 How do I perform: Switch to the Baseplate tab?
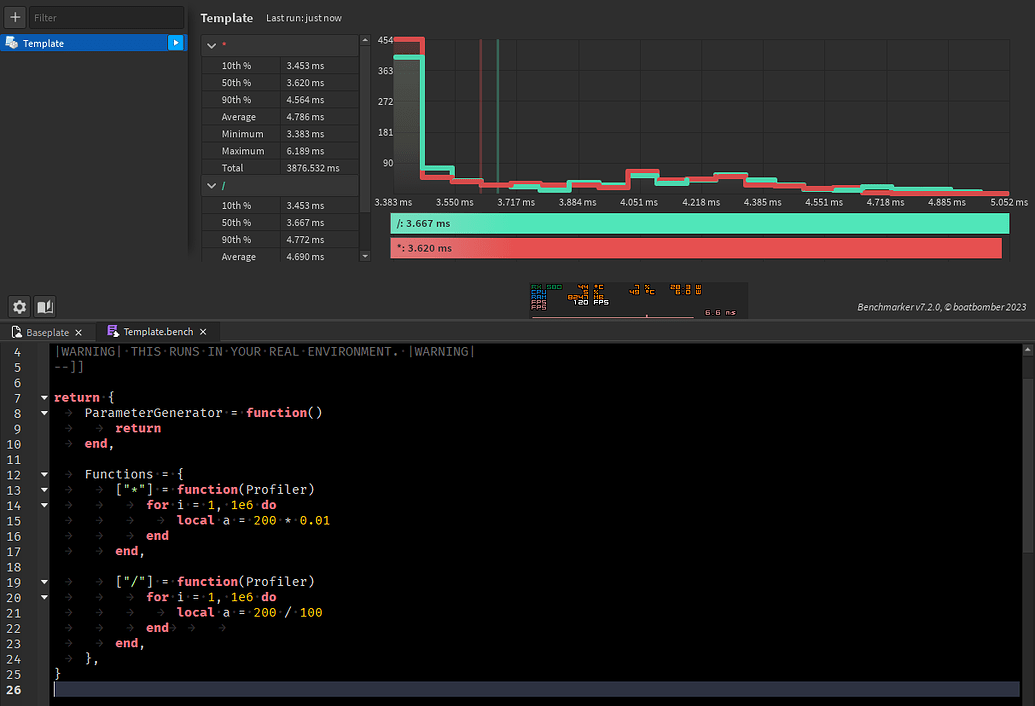(48, 331)
